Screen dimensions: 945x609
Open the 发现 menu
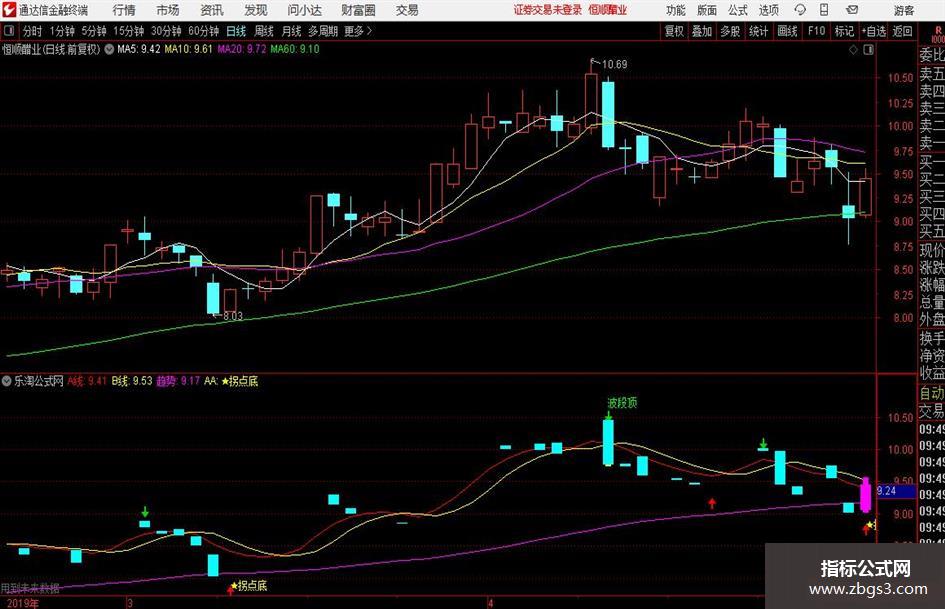tap(256, 10)
